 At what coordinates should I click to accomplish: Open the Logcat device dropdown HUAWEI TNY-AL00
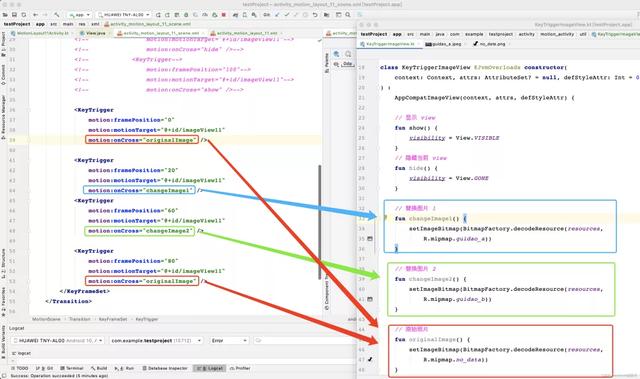click(x=58, y=340)
